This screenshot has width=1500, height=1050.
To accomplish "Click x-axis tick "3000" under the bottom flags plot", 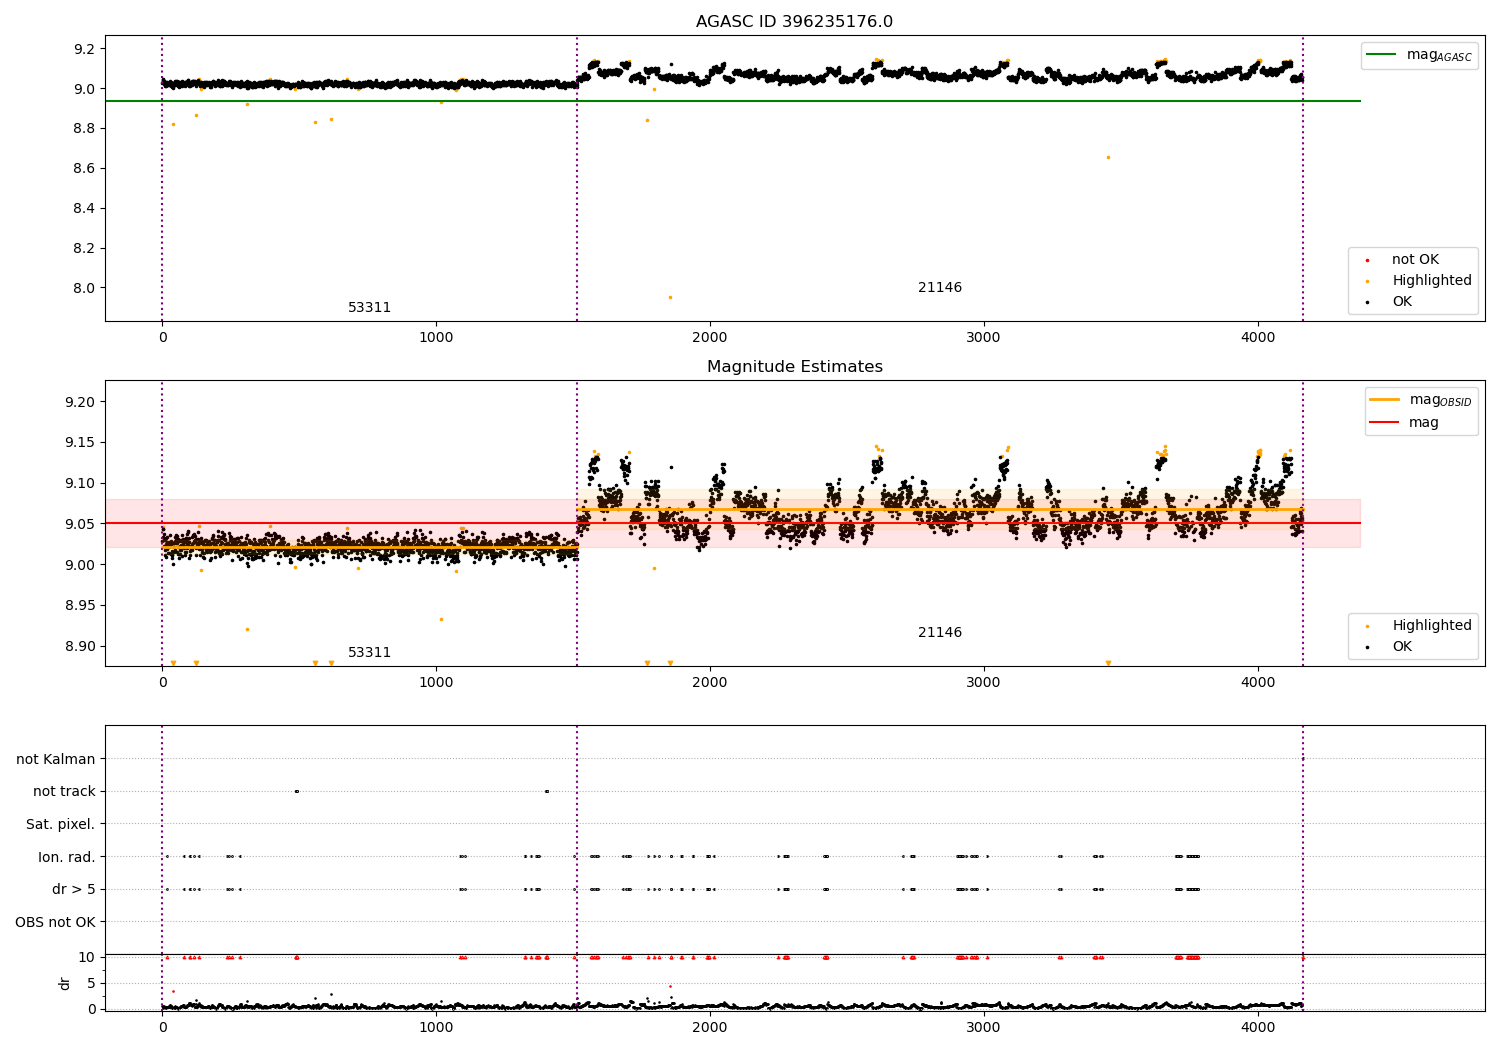I will coord(984,1028).
